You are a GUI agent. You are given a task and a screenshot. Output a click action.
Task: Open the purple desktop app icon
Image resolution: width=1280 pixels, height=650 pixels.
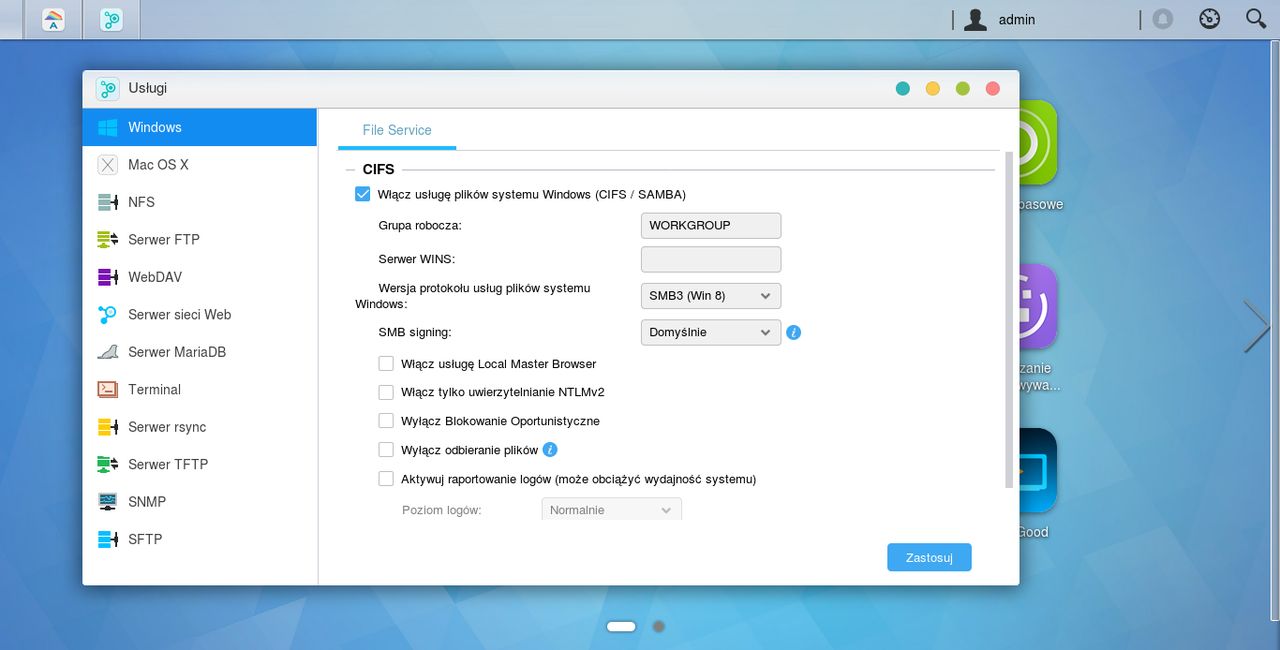(x=1038, y=305)
